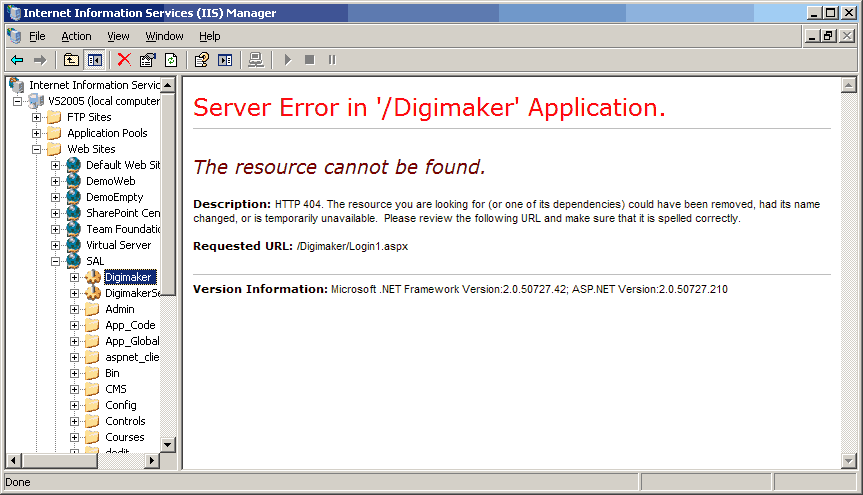Image resolution: width=863 pixels, height=495 pixels.
Task: Click the Forward arrow toolbar icon
Action: [40, 60]
